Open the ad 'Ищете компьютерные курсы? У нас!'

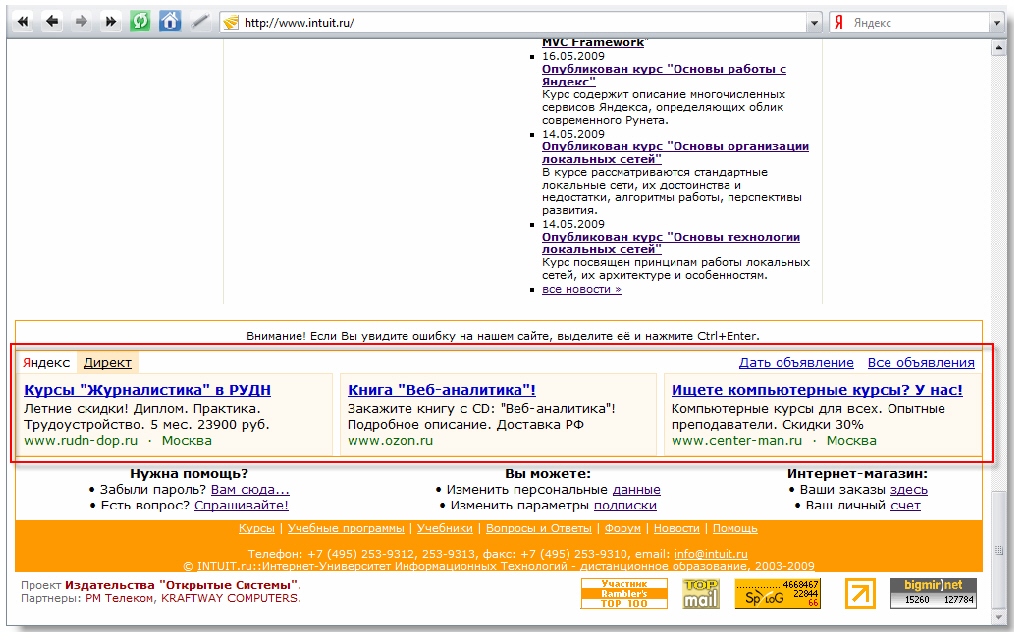pos(817,390)
